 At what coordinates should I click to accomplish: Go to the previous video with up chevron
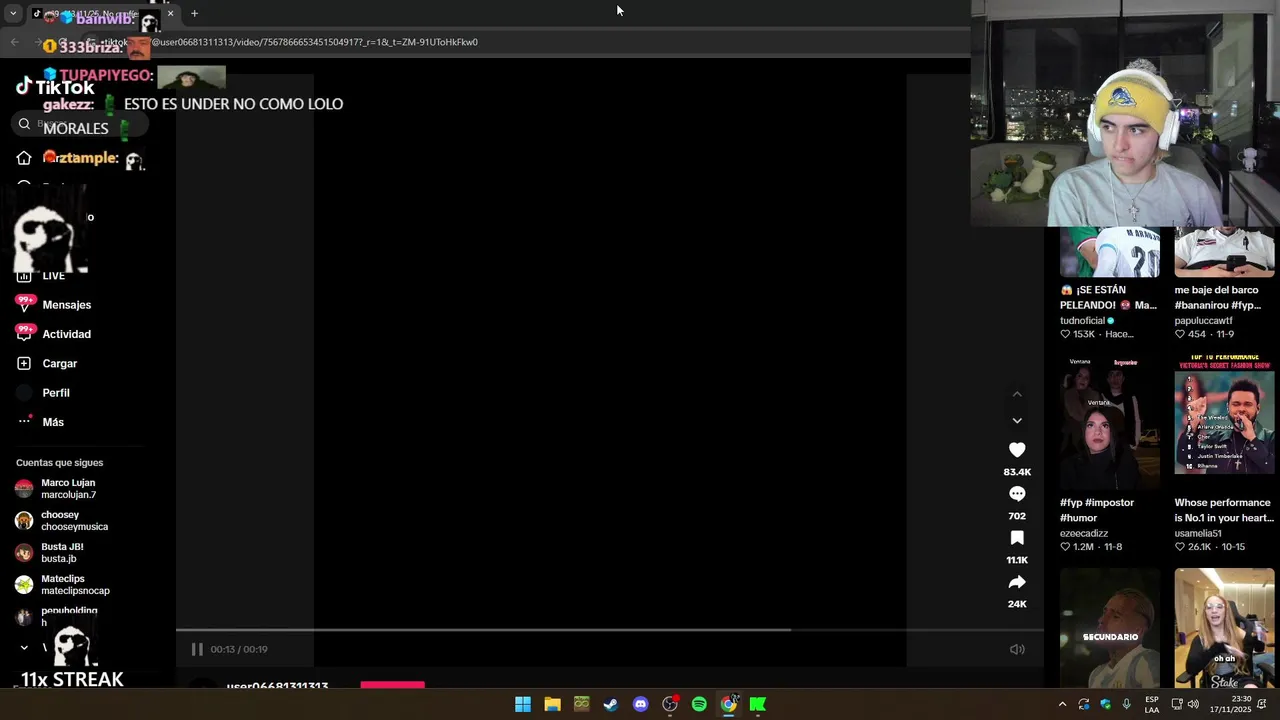click(x=1017, y=394)
